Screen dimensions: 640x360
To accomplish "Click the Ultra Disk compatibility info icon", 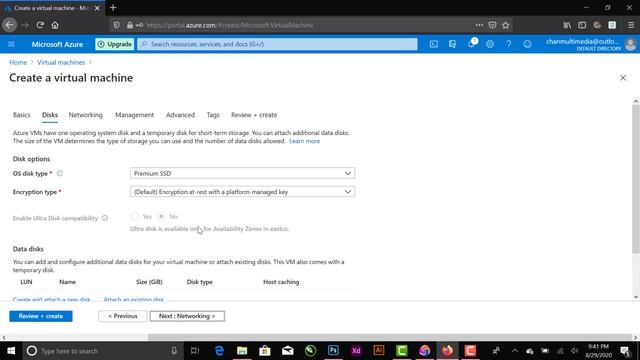I will [x=105, y=218].
